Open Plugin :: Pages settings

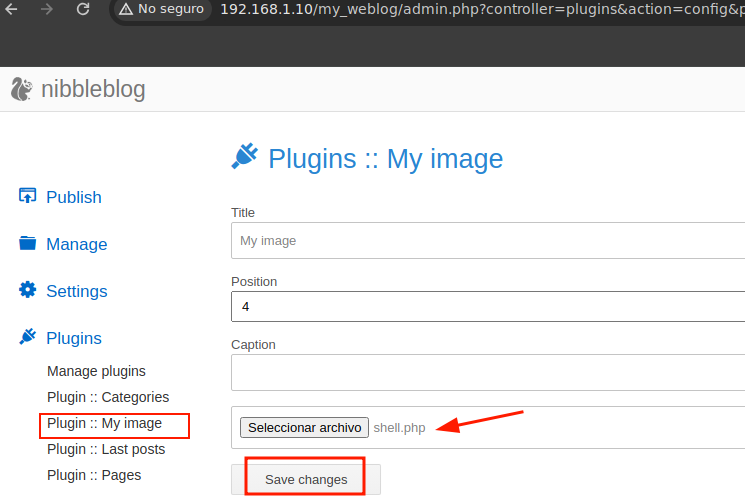pyautogui.click(x=94, y=475)
